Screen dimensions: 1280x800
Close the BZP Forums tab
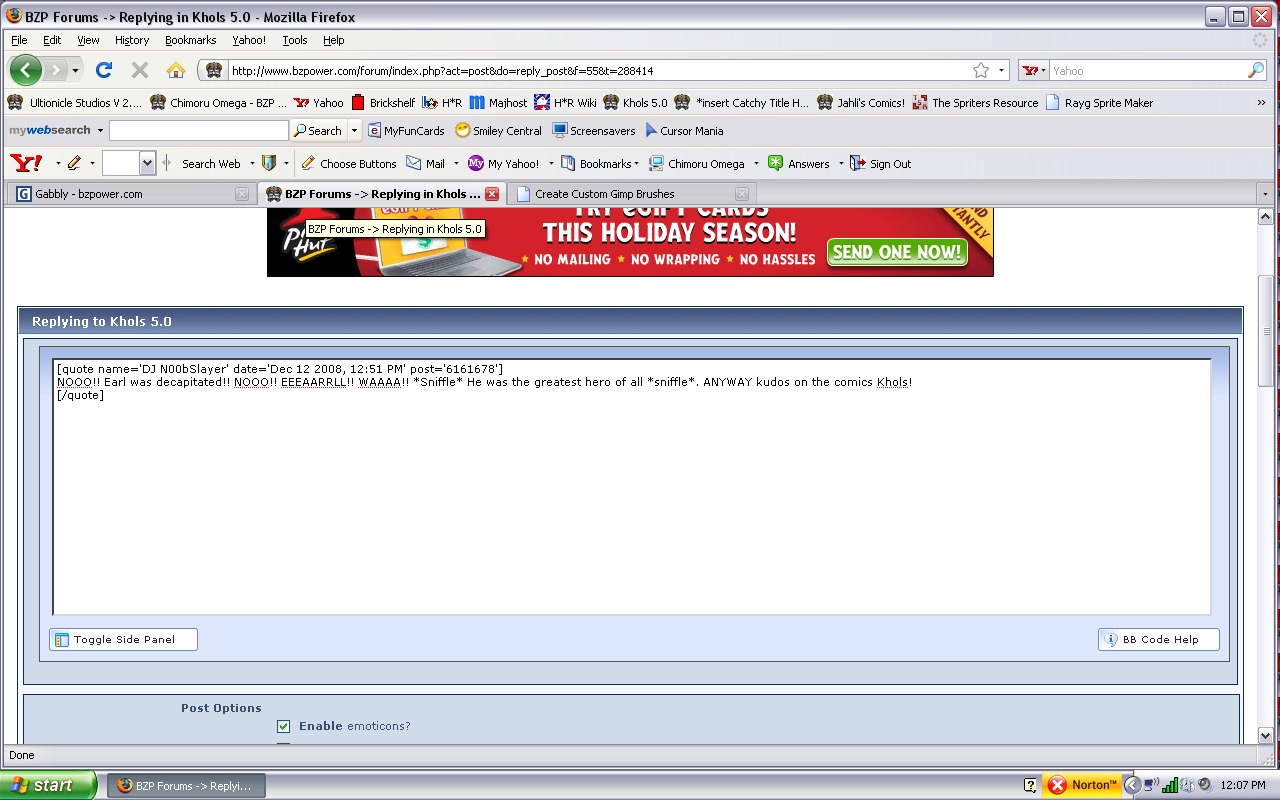pyautogui.click(x=491, y=194)
